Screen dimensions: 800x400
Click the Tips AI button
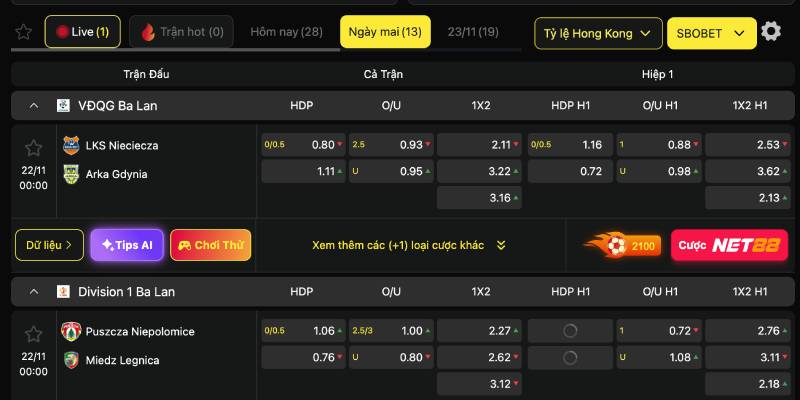[126, 245]
